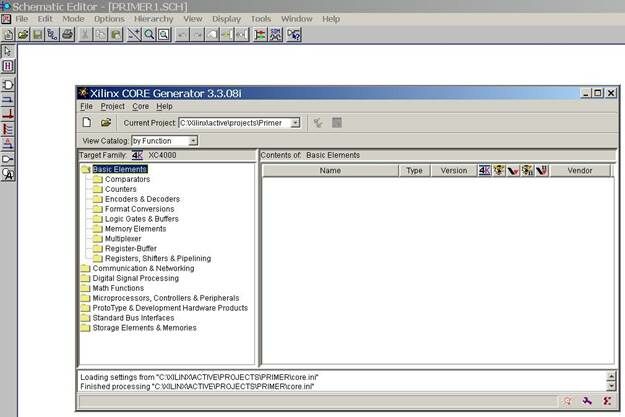Click the Open Project folder icon in CORE Generator
The height and width of the screenshot is (417, 625).
click(x=106, y=122)
